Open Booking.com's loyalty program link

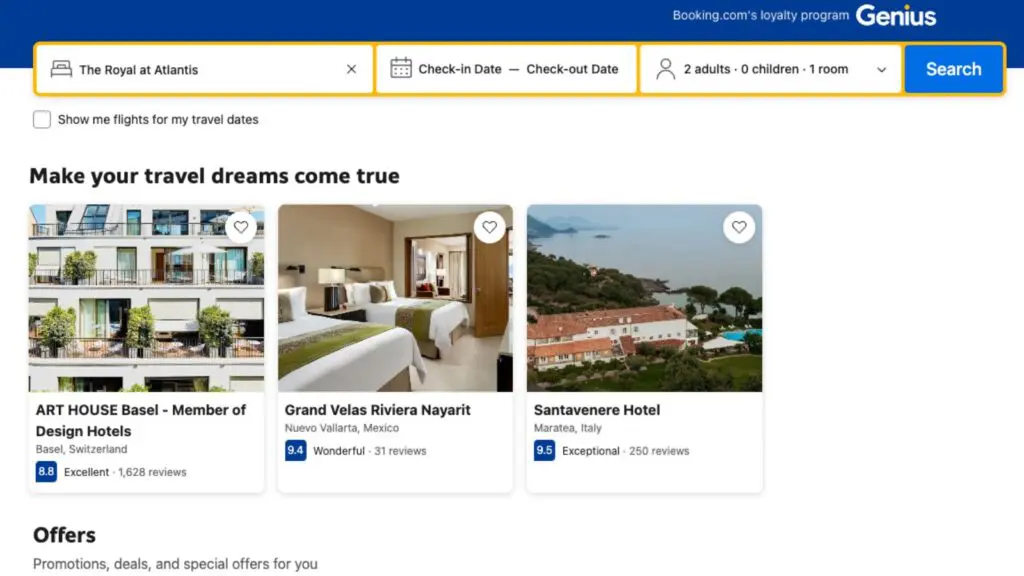[x=762, y=16]
